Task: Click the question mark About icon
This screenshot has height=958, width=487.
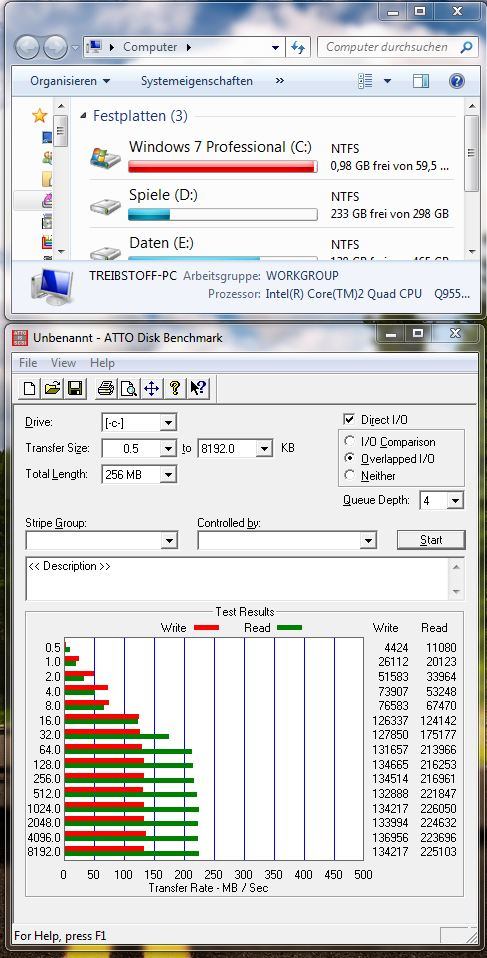Action: point(175,388)
